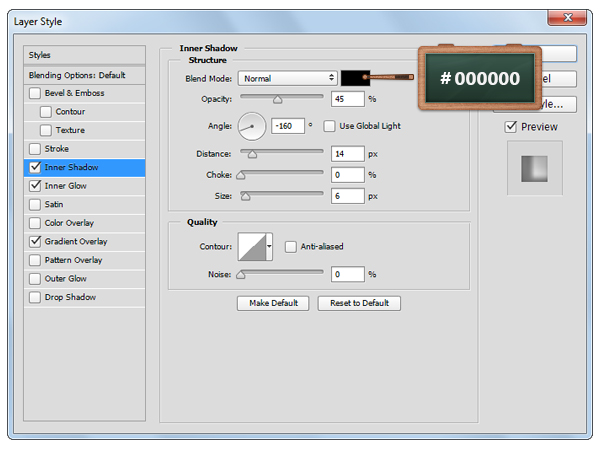Enable the Anti-aliased checkbox
This screenshot has width=600, height=449.
tap(291, 246)
